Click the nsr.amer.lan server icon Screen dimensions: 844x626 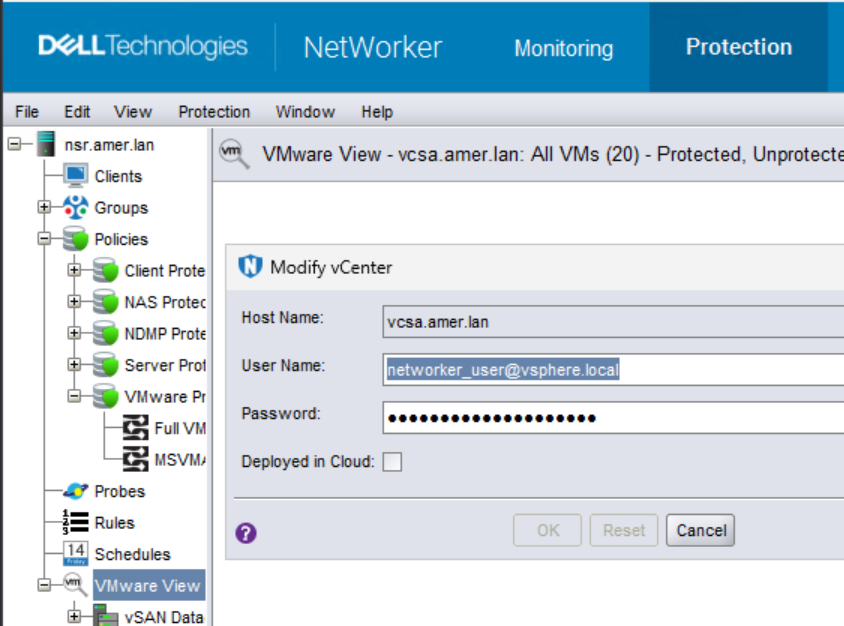pyautogui.click(x=46, y=144)
